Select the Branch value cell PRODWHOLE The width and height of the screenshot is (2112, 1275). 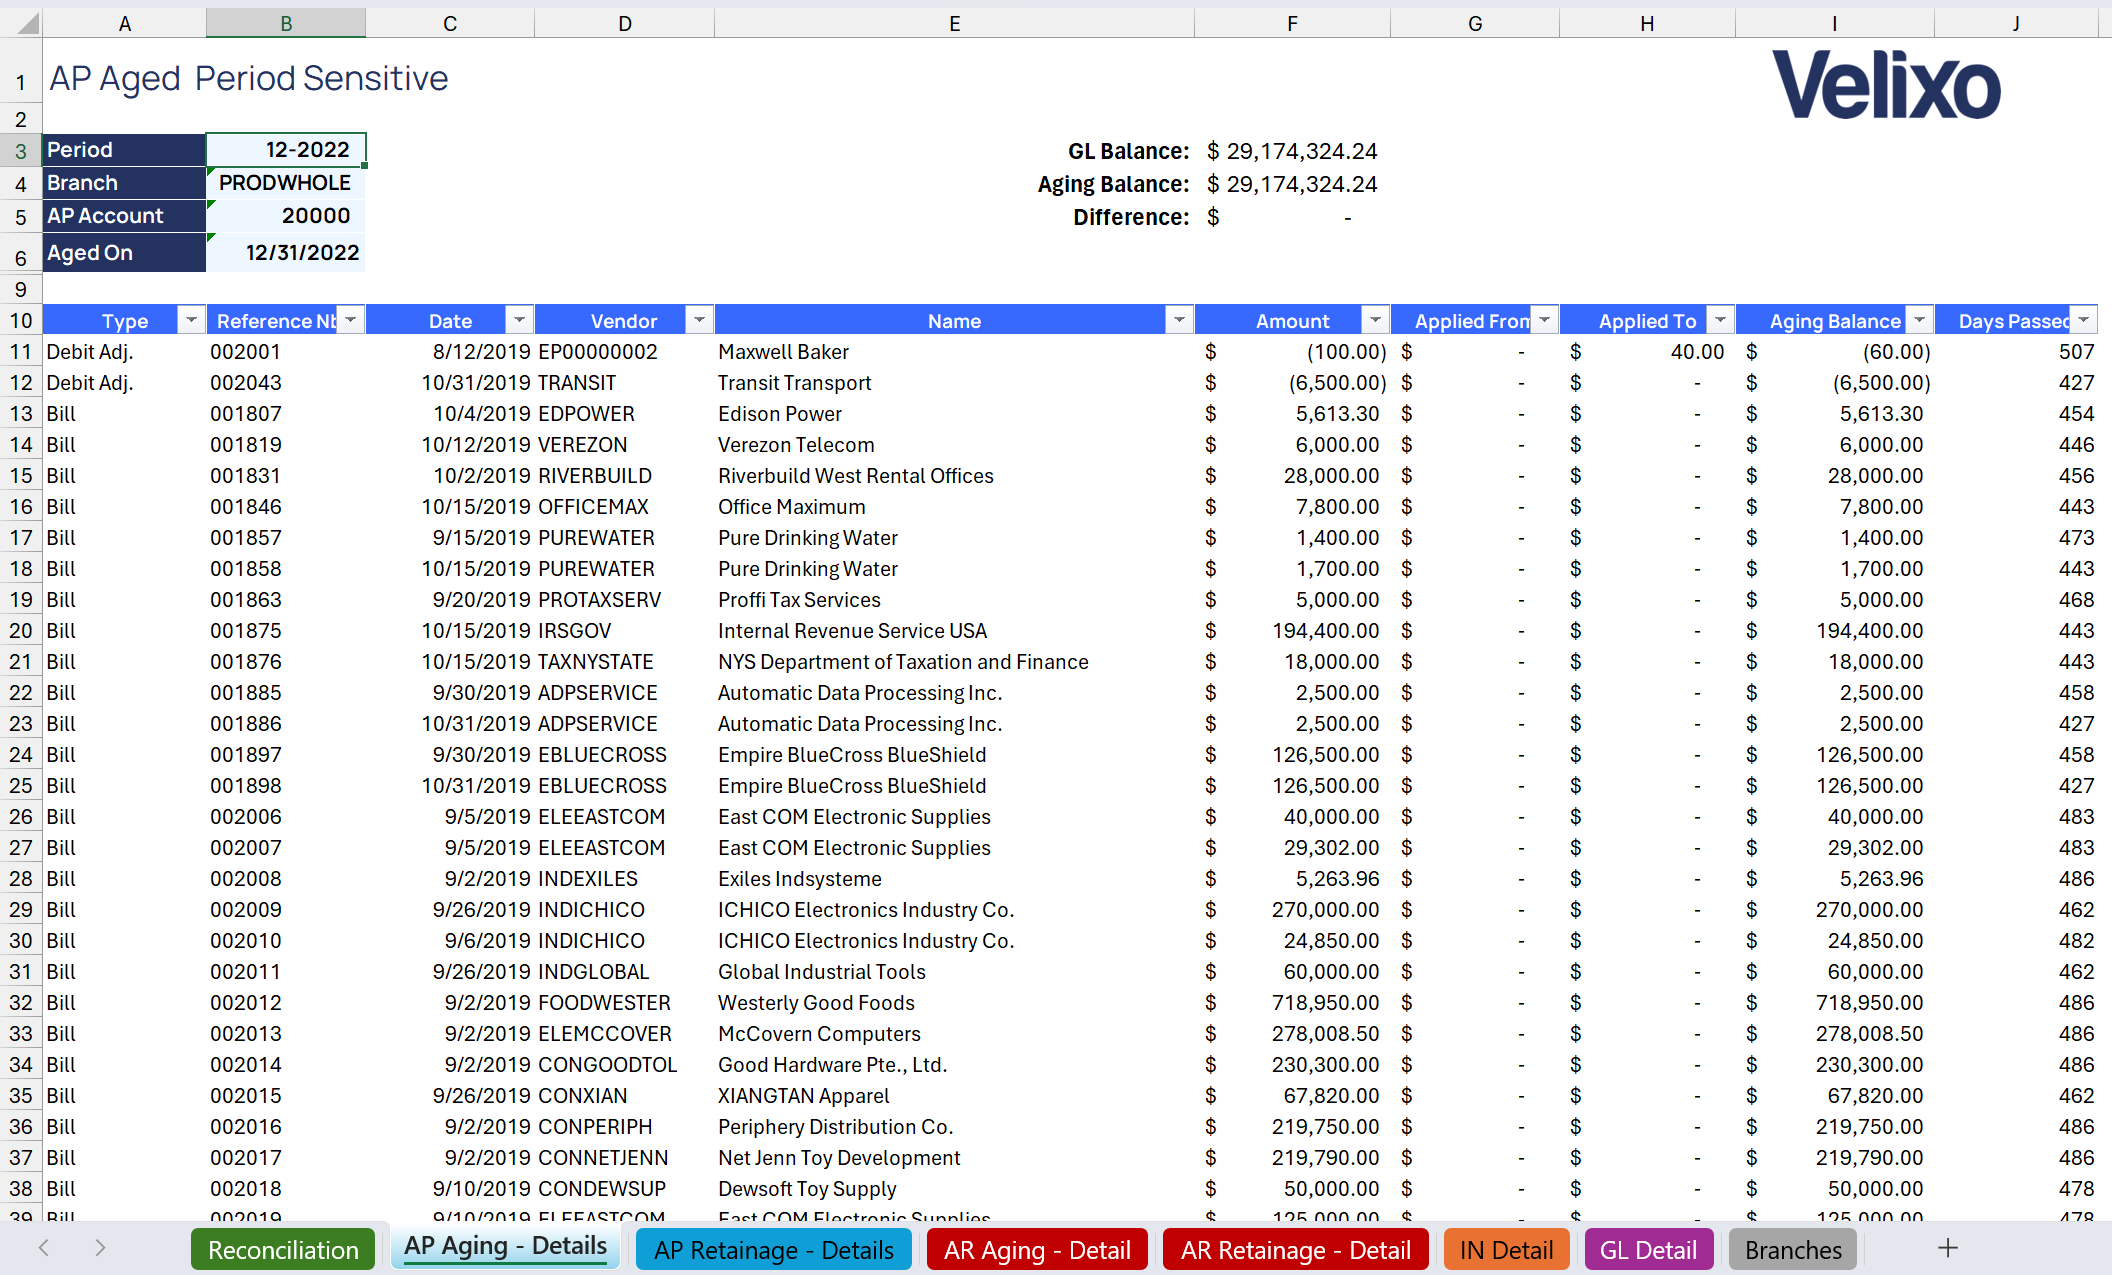[x=286, y=183]
